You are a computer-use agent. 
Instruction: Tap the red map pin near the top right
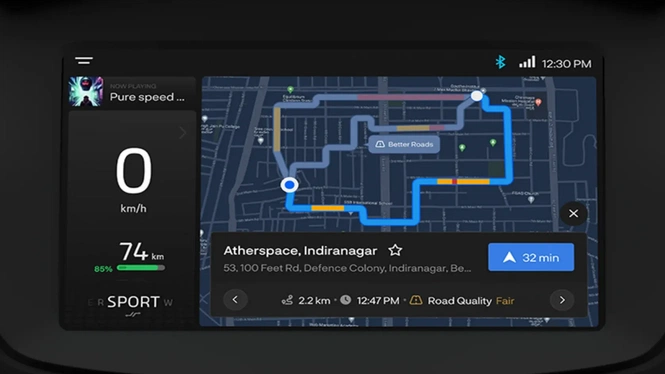click(x=538, y=102)
